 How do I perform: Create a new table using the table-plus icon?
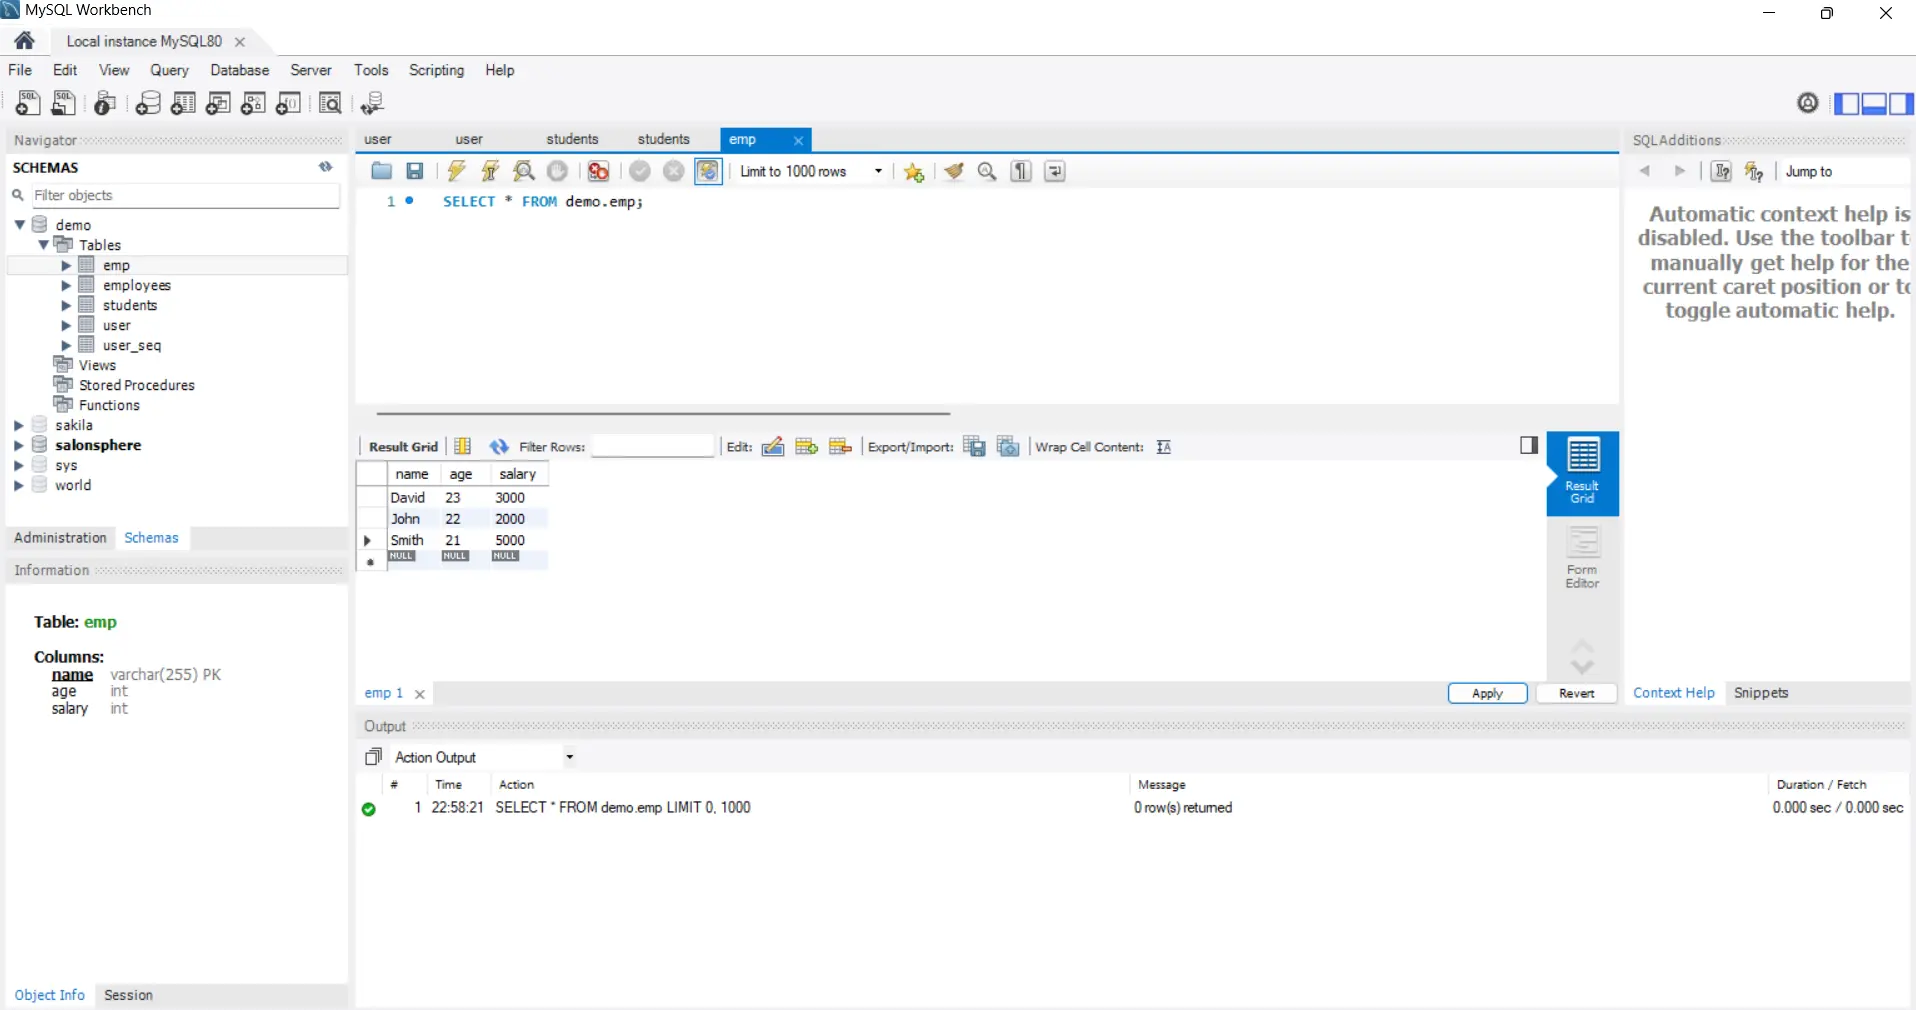[183, 103]
